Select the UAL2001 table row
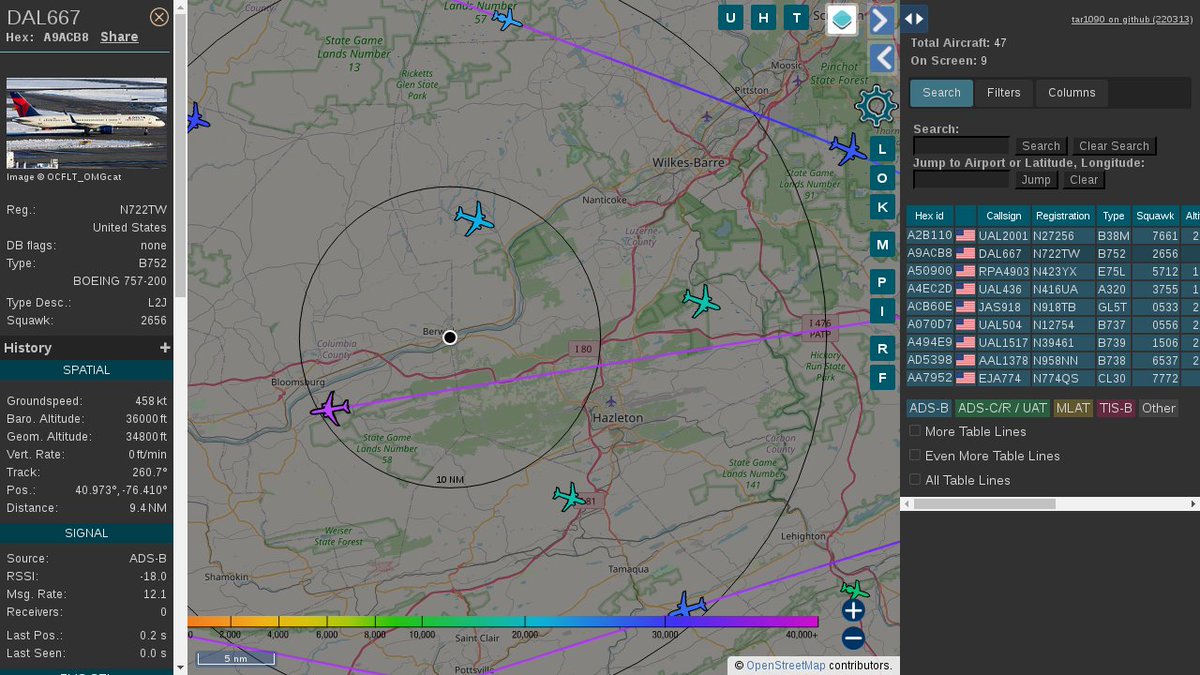This screenshot has height=675, width=1200. pyautogui.click(x=1053, y=236)
